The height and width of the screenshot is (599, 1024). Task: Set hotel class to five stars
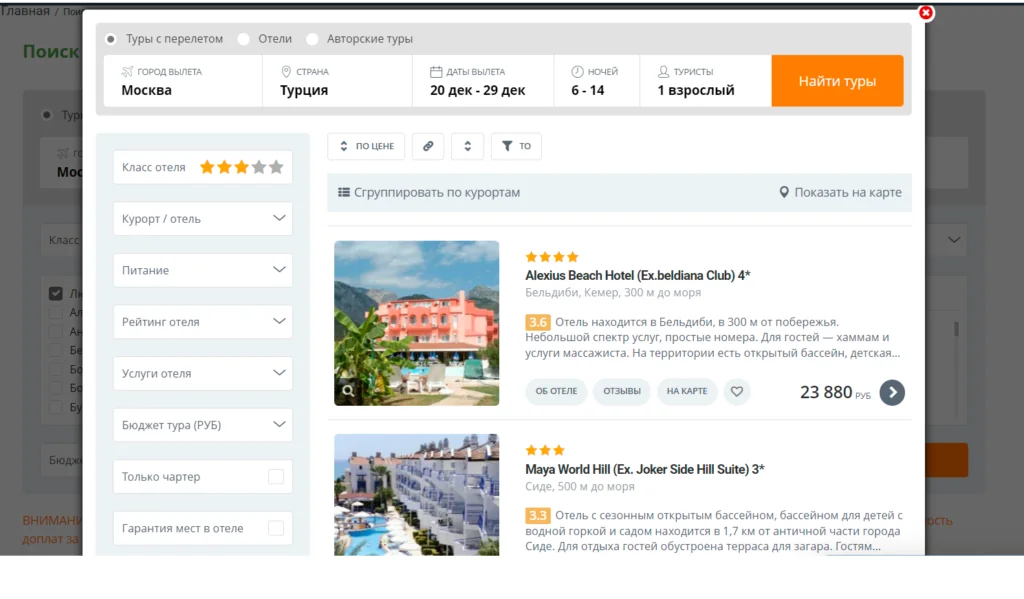pos(276,167)
